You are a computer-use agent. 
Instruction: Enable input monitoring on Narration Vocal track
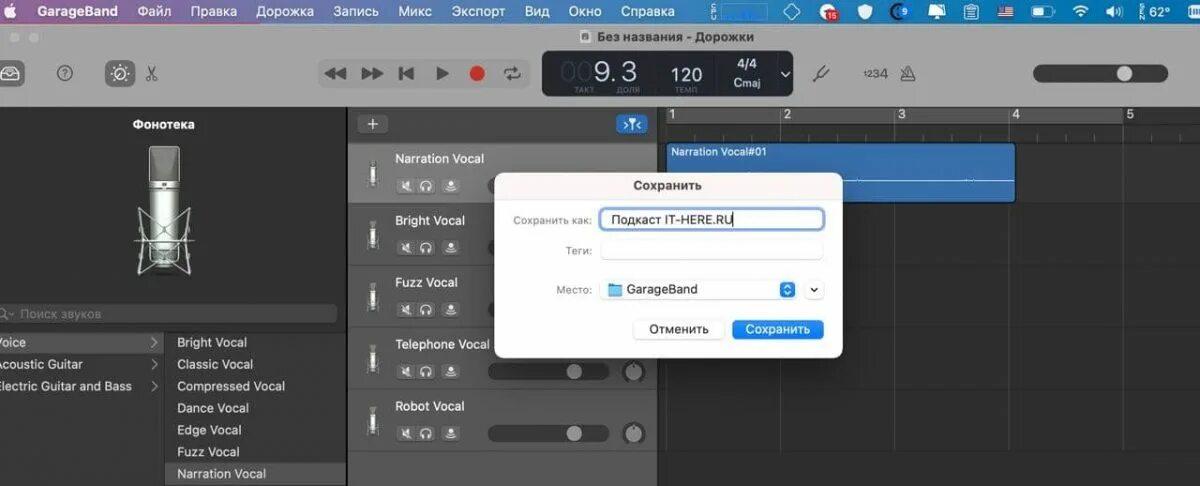pos(450,186)
